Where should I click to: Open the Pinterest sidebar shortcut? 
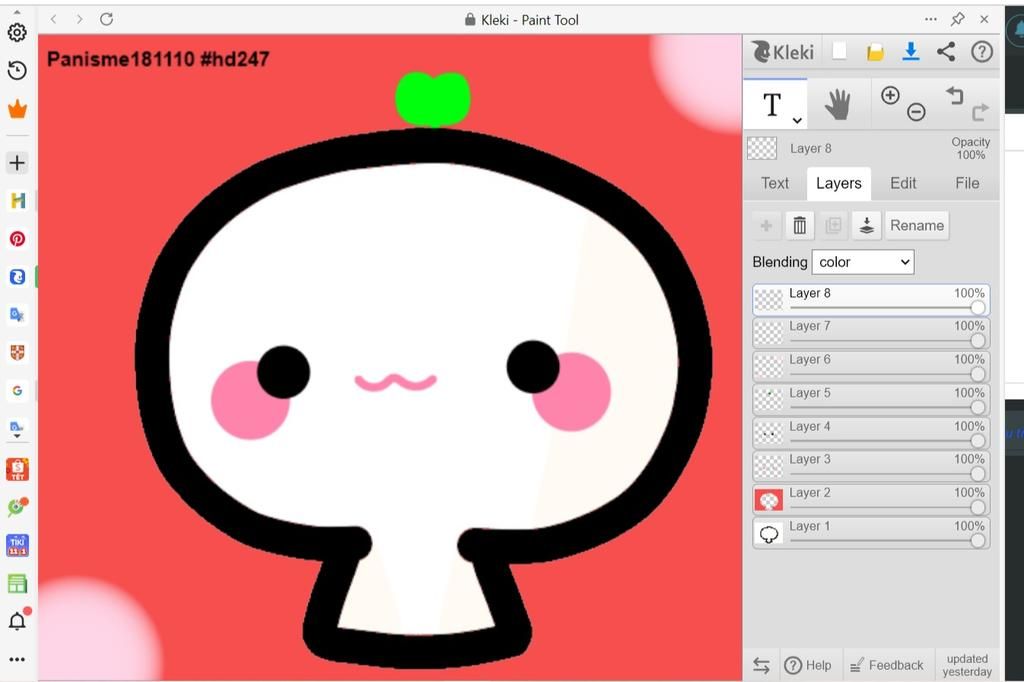pos(17,238)
